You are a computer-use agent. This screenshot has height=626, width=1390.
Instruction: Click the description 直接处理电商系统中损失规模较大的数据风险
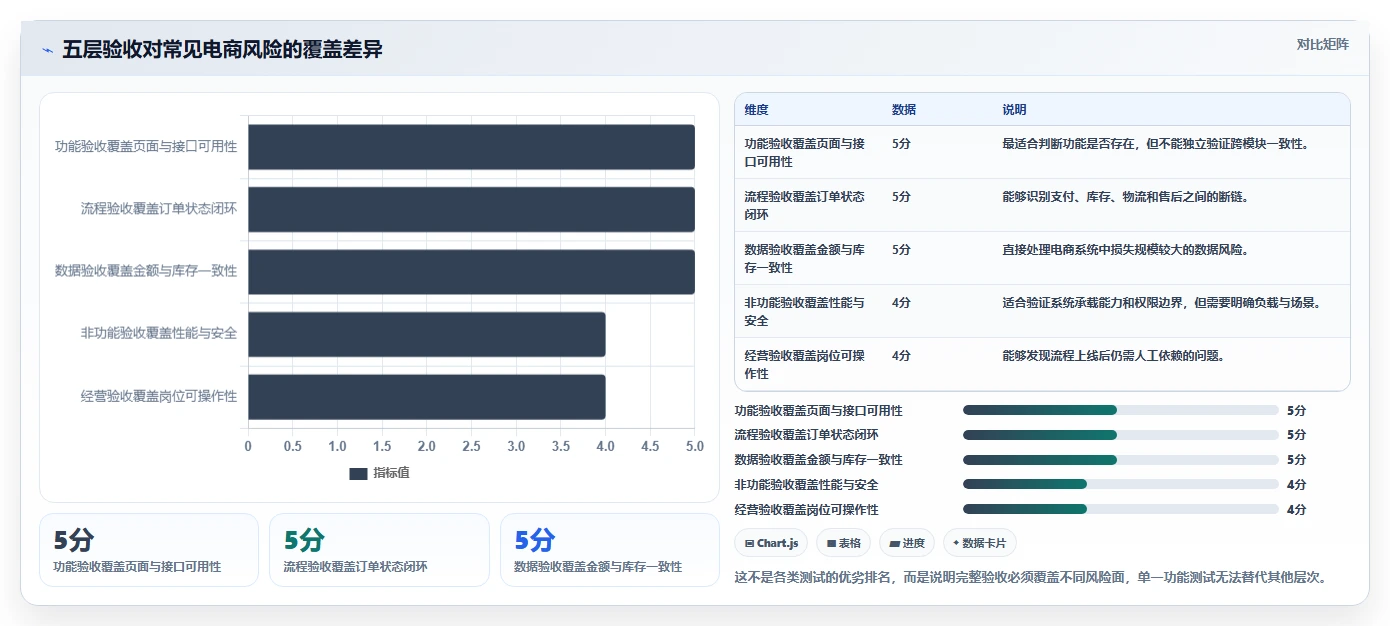point(1126,249)
